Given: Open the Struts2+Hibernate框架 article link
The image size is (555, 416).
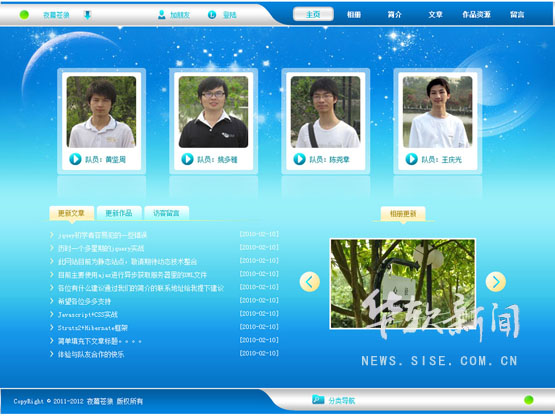Looking at the screenshot, I should (93, 328).
